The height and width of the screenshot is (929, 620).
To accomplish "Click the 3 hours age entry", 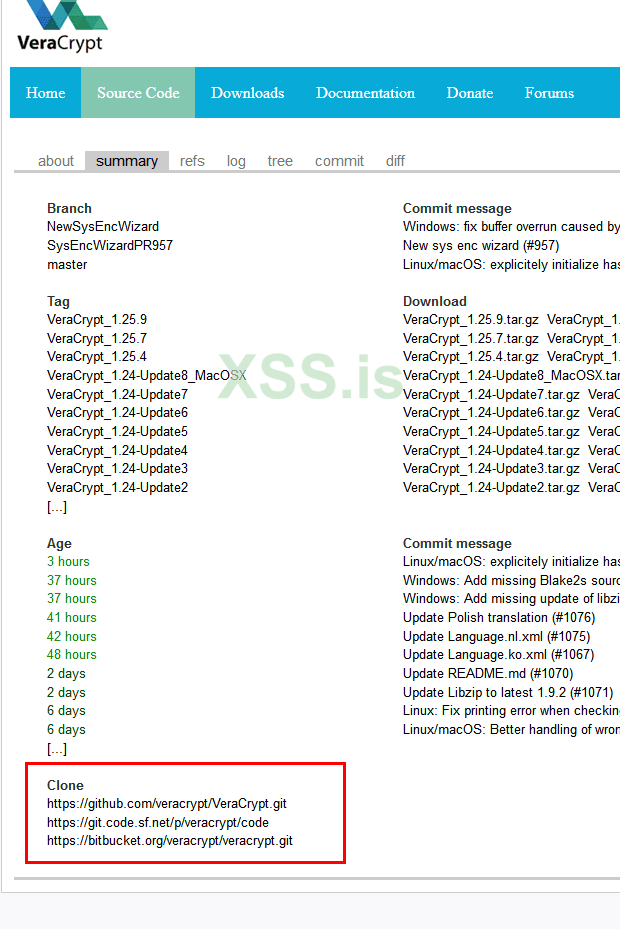I will pos(68,562).
